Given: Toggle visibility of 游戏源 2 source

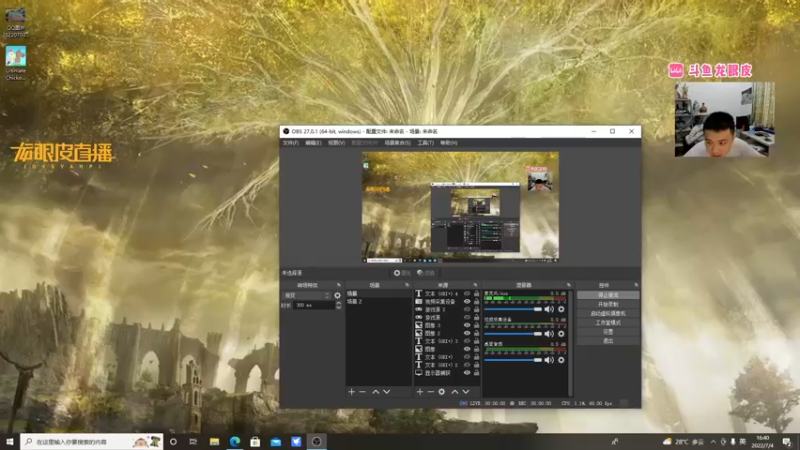Looking at the screenshot, I should tap(467, 309).
